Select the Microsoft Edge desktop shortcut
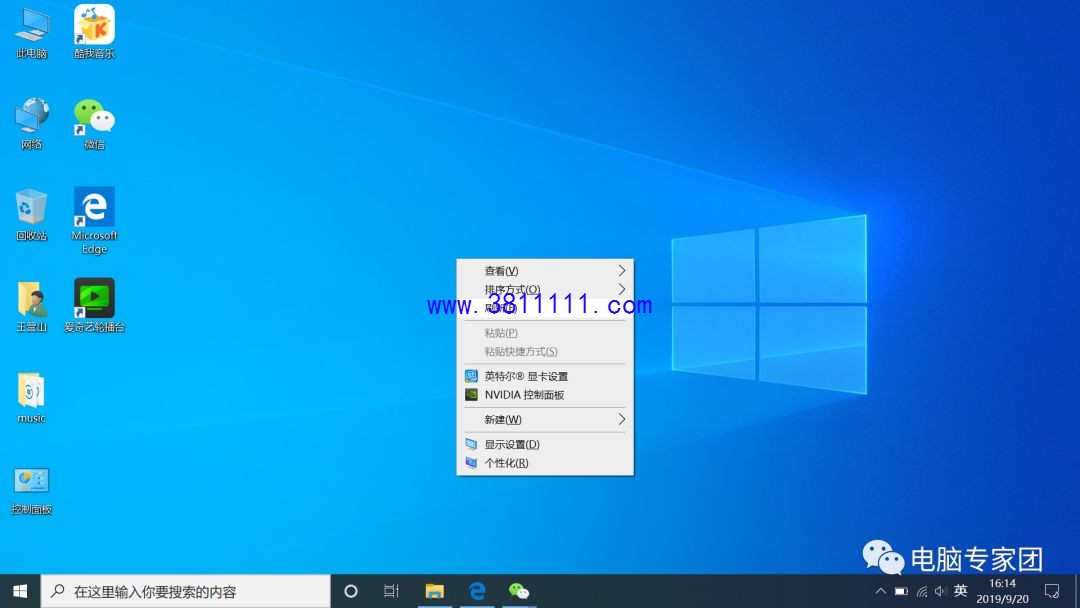This screenshot has width=1080, height=608. [94, 221]
